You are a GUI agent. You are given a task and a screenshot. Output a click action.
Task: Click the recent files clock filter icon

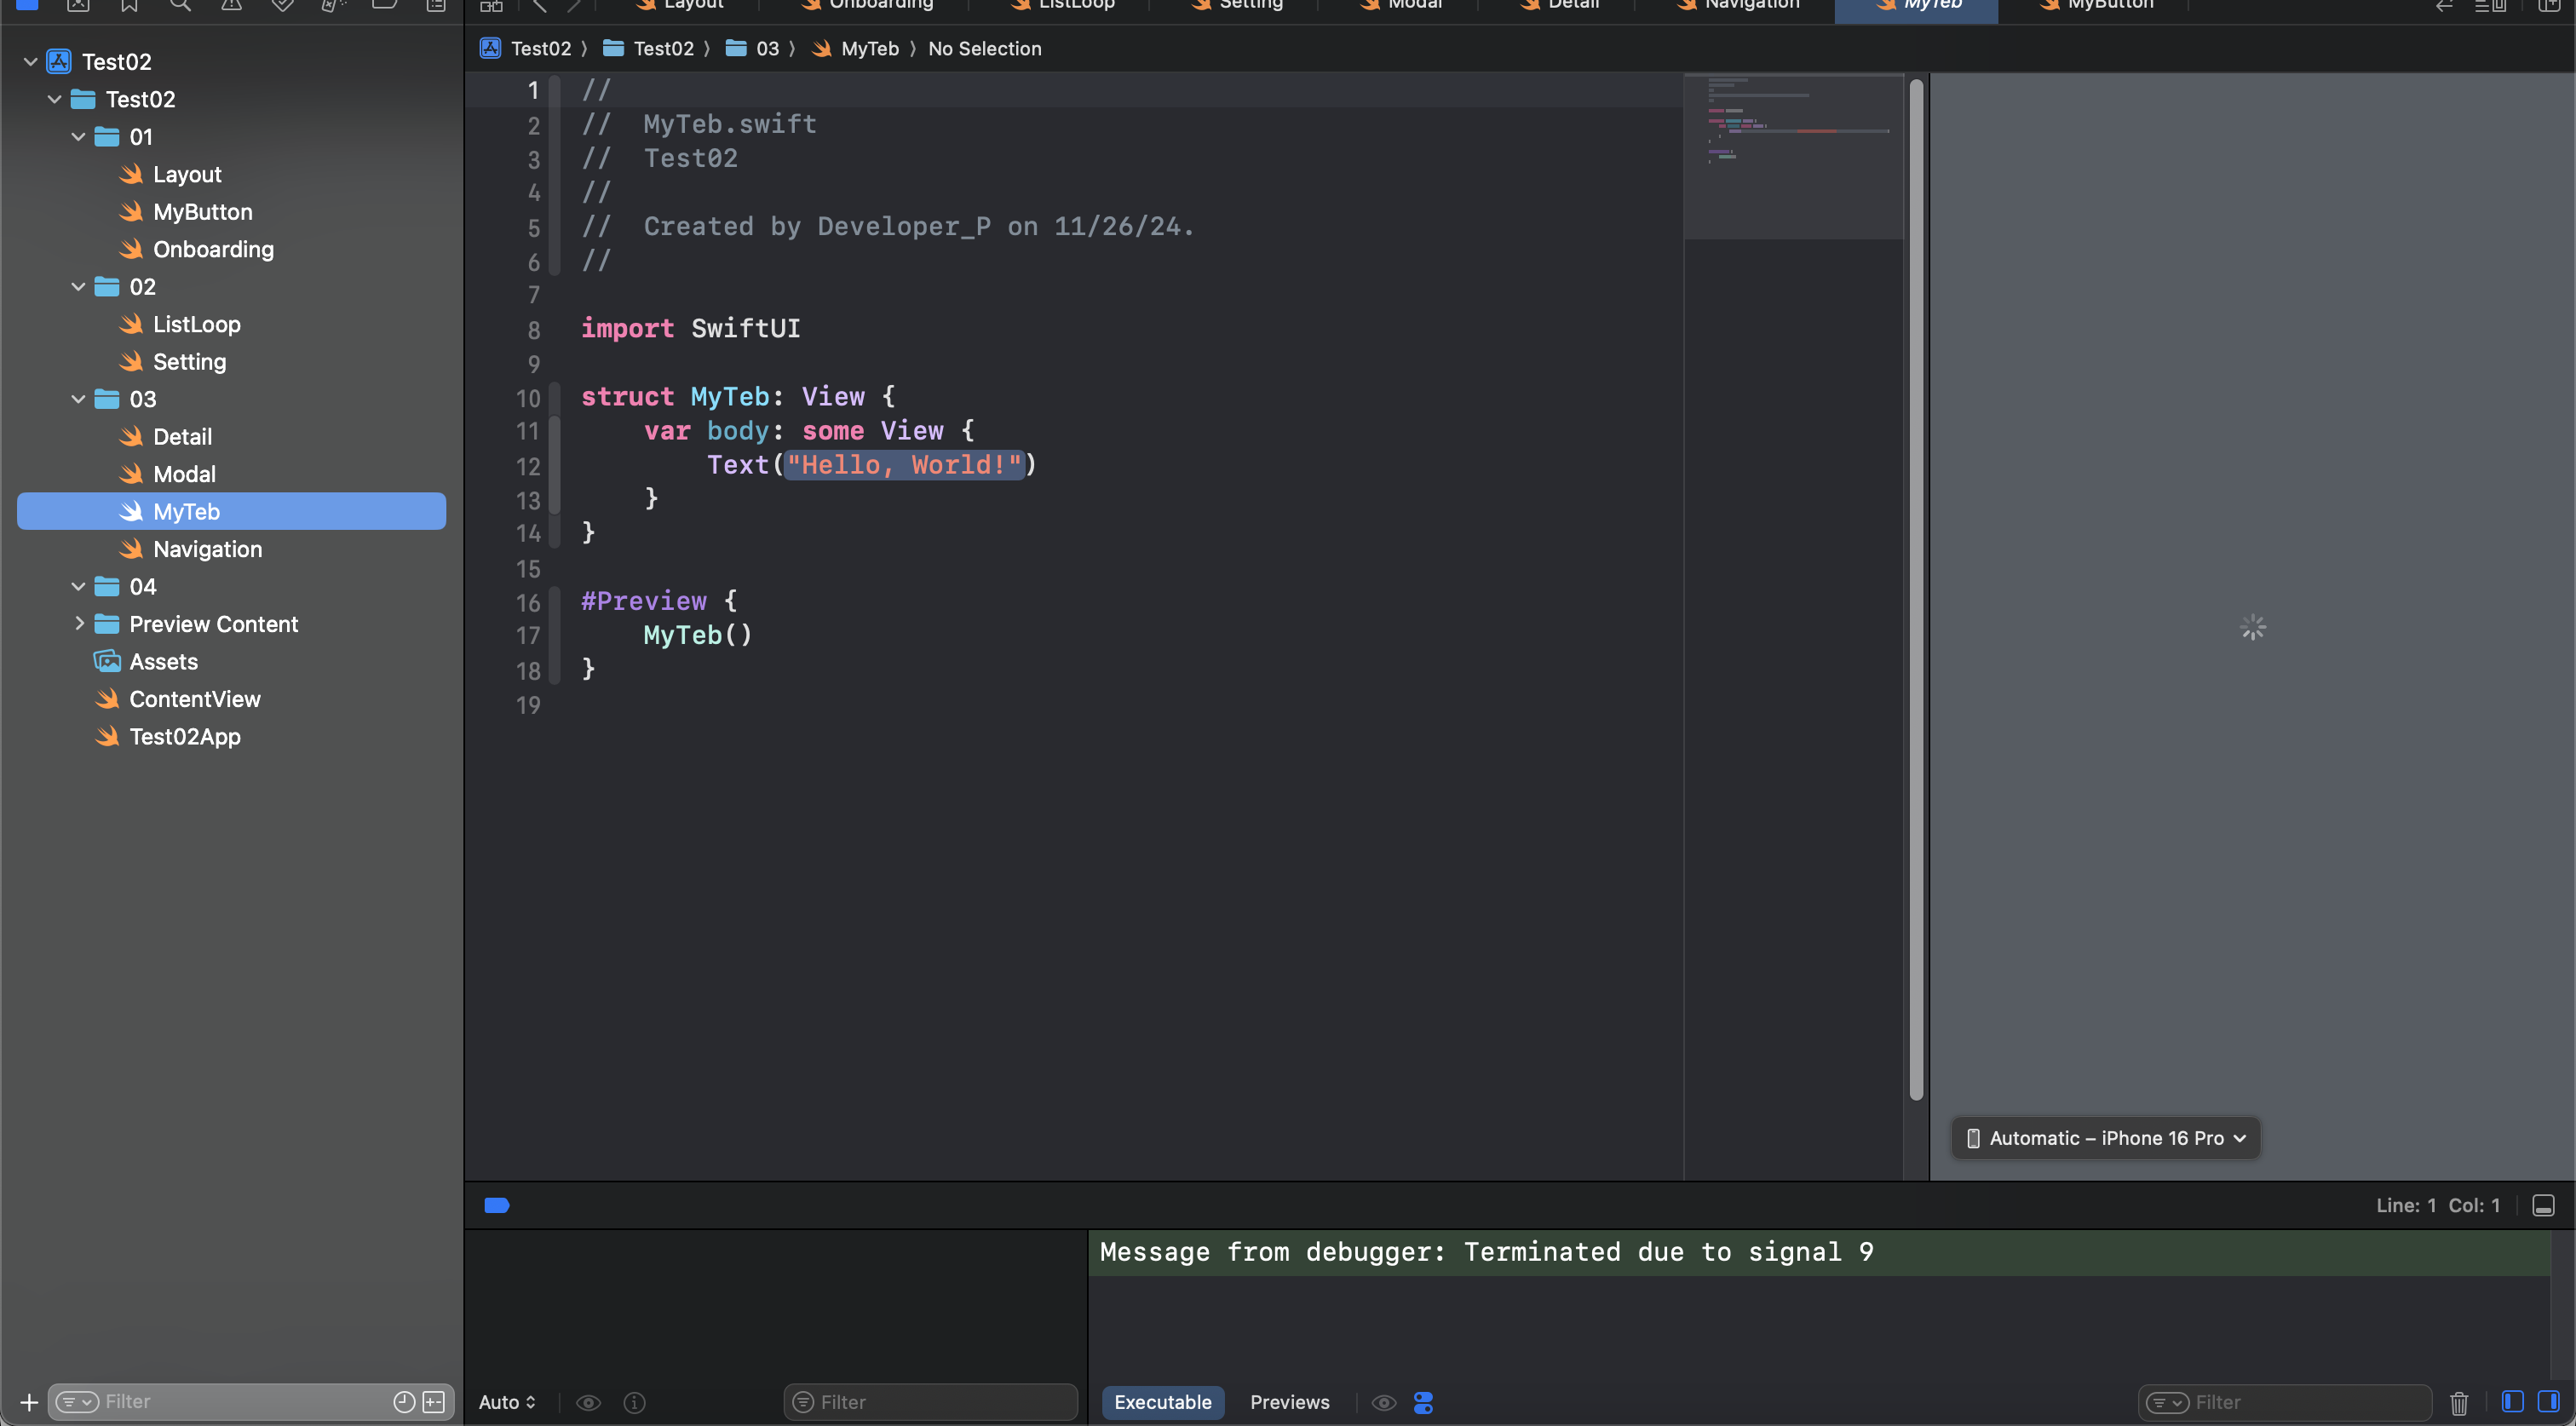pos(404,1402)
